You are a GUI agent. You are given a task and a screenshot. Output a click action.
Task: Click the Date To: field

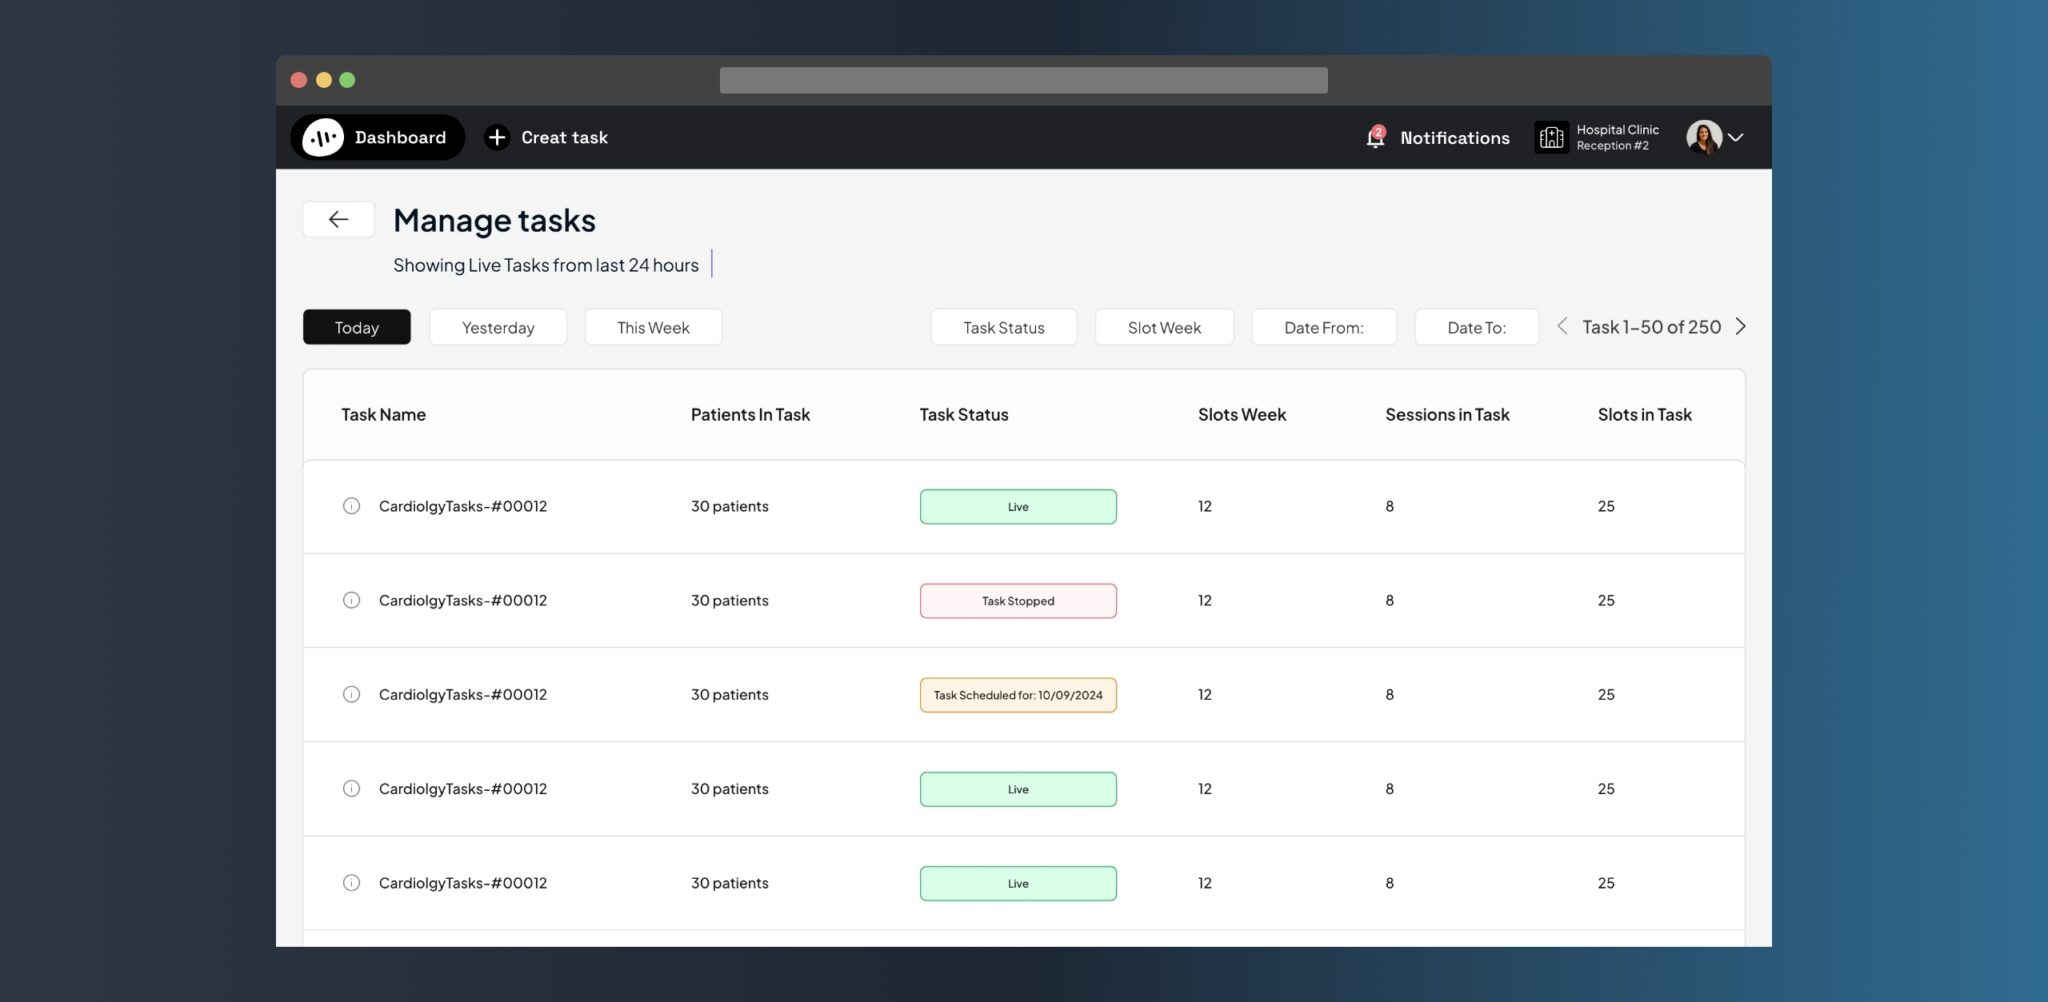tap(1476, 327)
